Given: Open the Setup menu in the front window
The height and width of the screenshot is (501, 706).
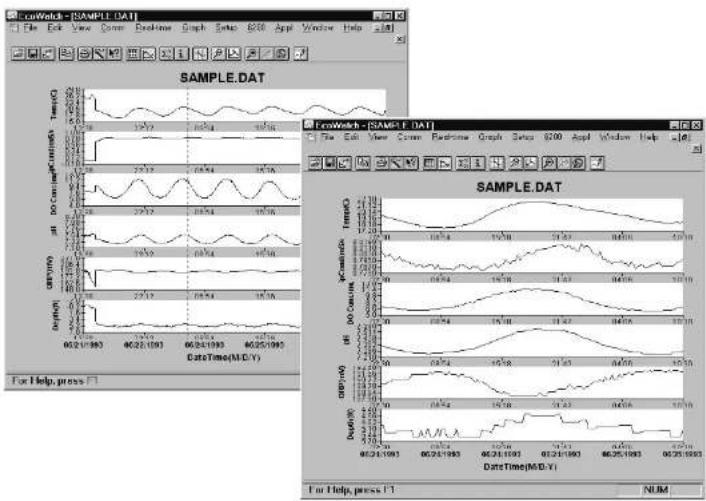Looking at the screenshot, I should pos(522,137).
